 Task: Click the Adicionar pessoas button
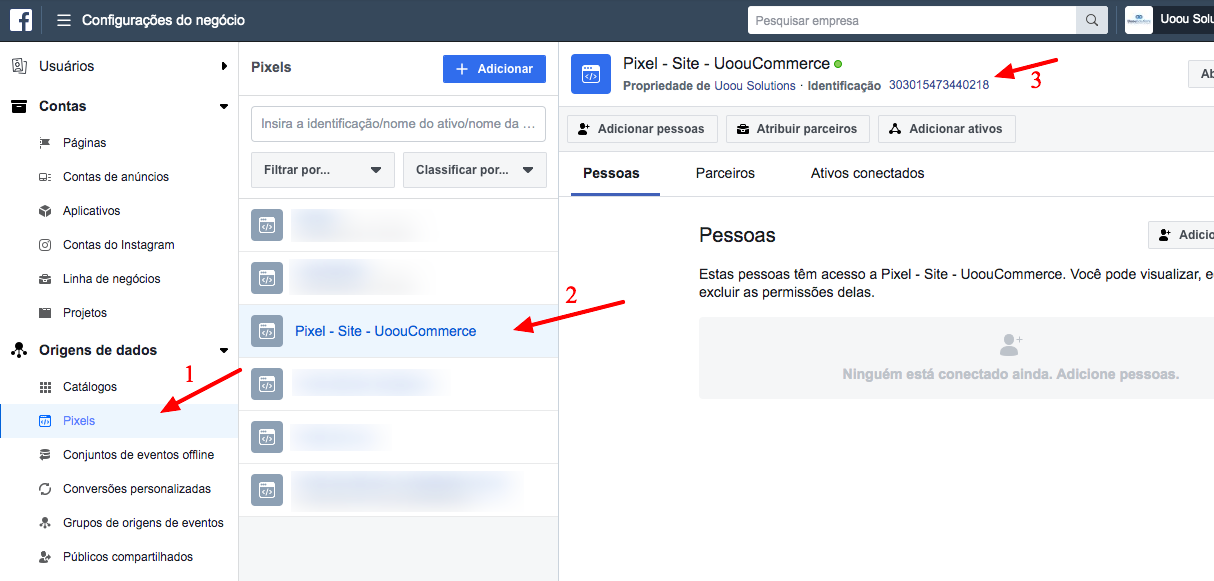click(642, 129)
